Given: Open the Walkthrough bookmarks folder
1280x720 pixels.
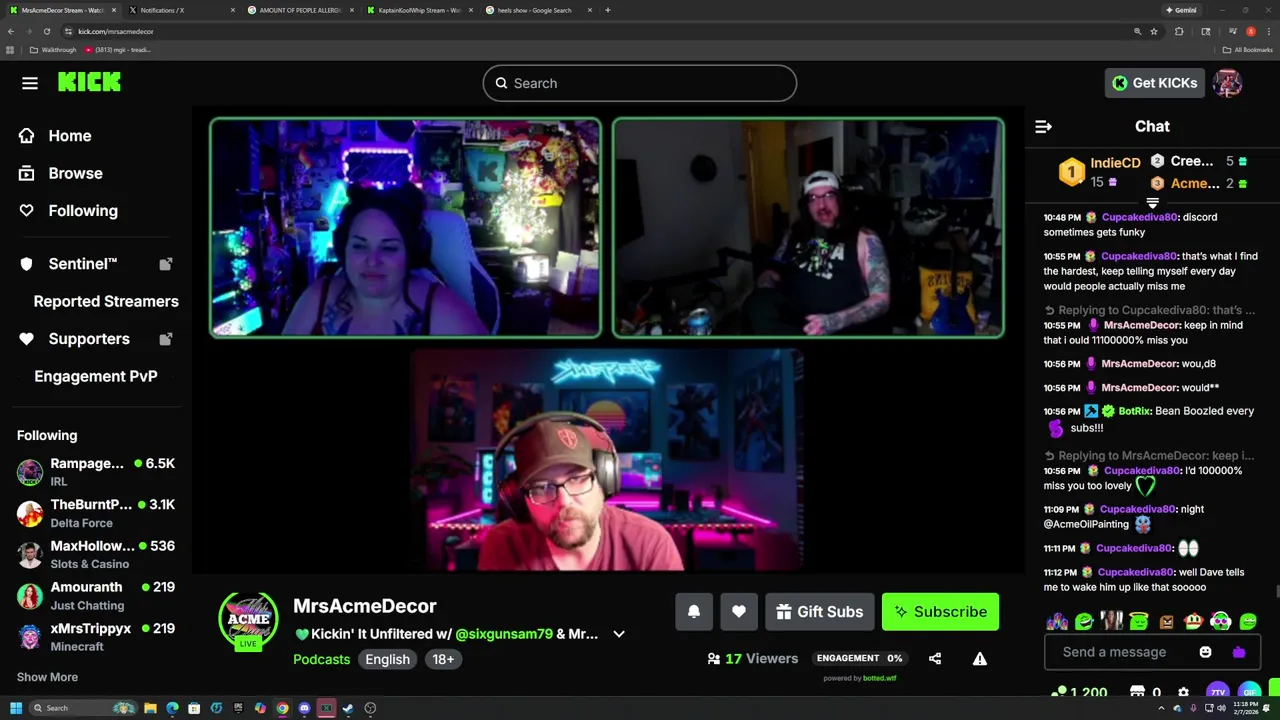Looking at the screenshot, I should click(x=53, y=49).
